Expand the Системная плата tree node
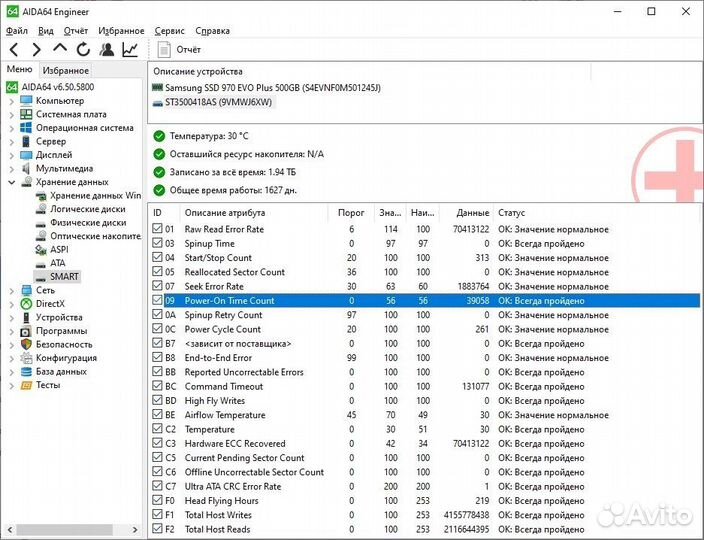The width and height of the screenshot is (704, 540). [x=12, y=115]
